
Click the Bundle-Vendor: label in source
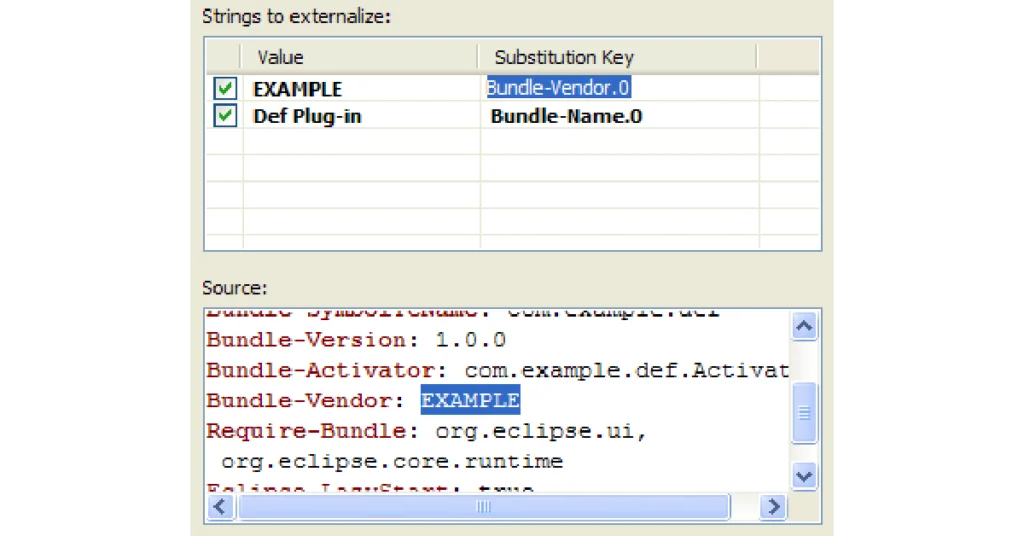click(x=306, y=401)
